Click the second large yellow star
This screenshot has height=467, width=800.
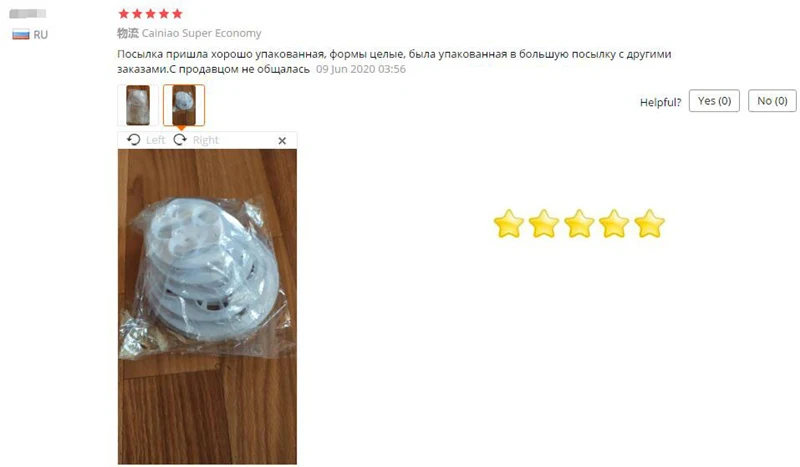click(x=544, y=224)
